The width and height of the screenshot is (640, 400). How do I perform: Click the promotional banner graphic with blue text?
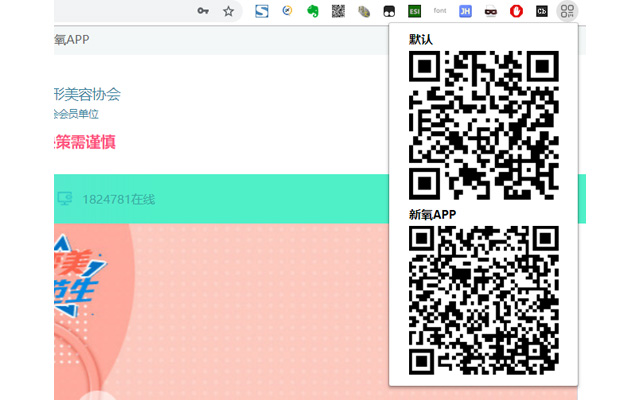pyautogui.click(x=80, y=277)
